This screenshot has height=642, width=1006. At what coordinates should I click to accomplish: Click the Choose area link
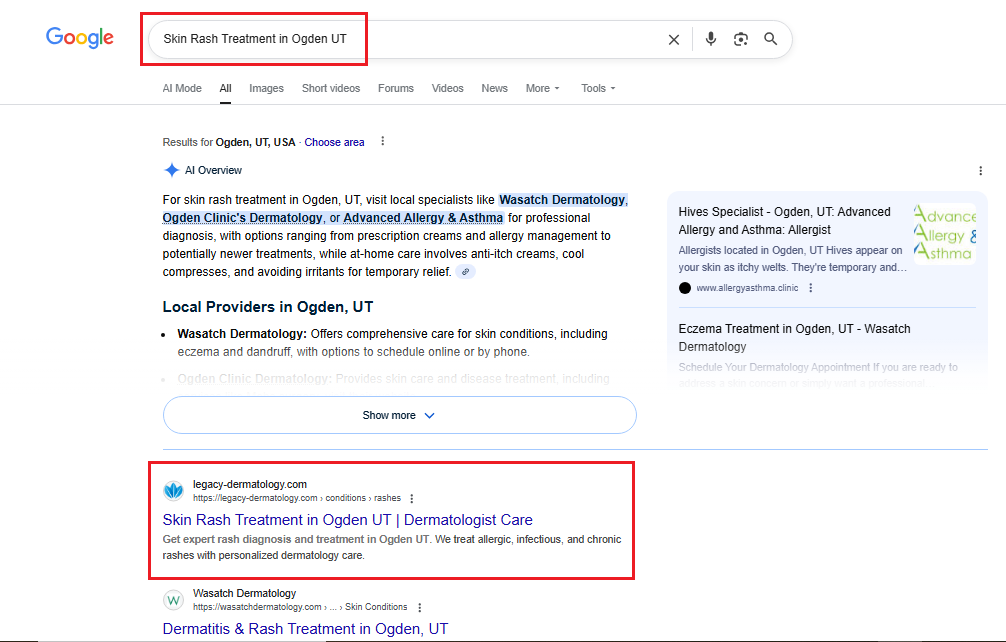(334, 142)
